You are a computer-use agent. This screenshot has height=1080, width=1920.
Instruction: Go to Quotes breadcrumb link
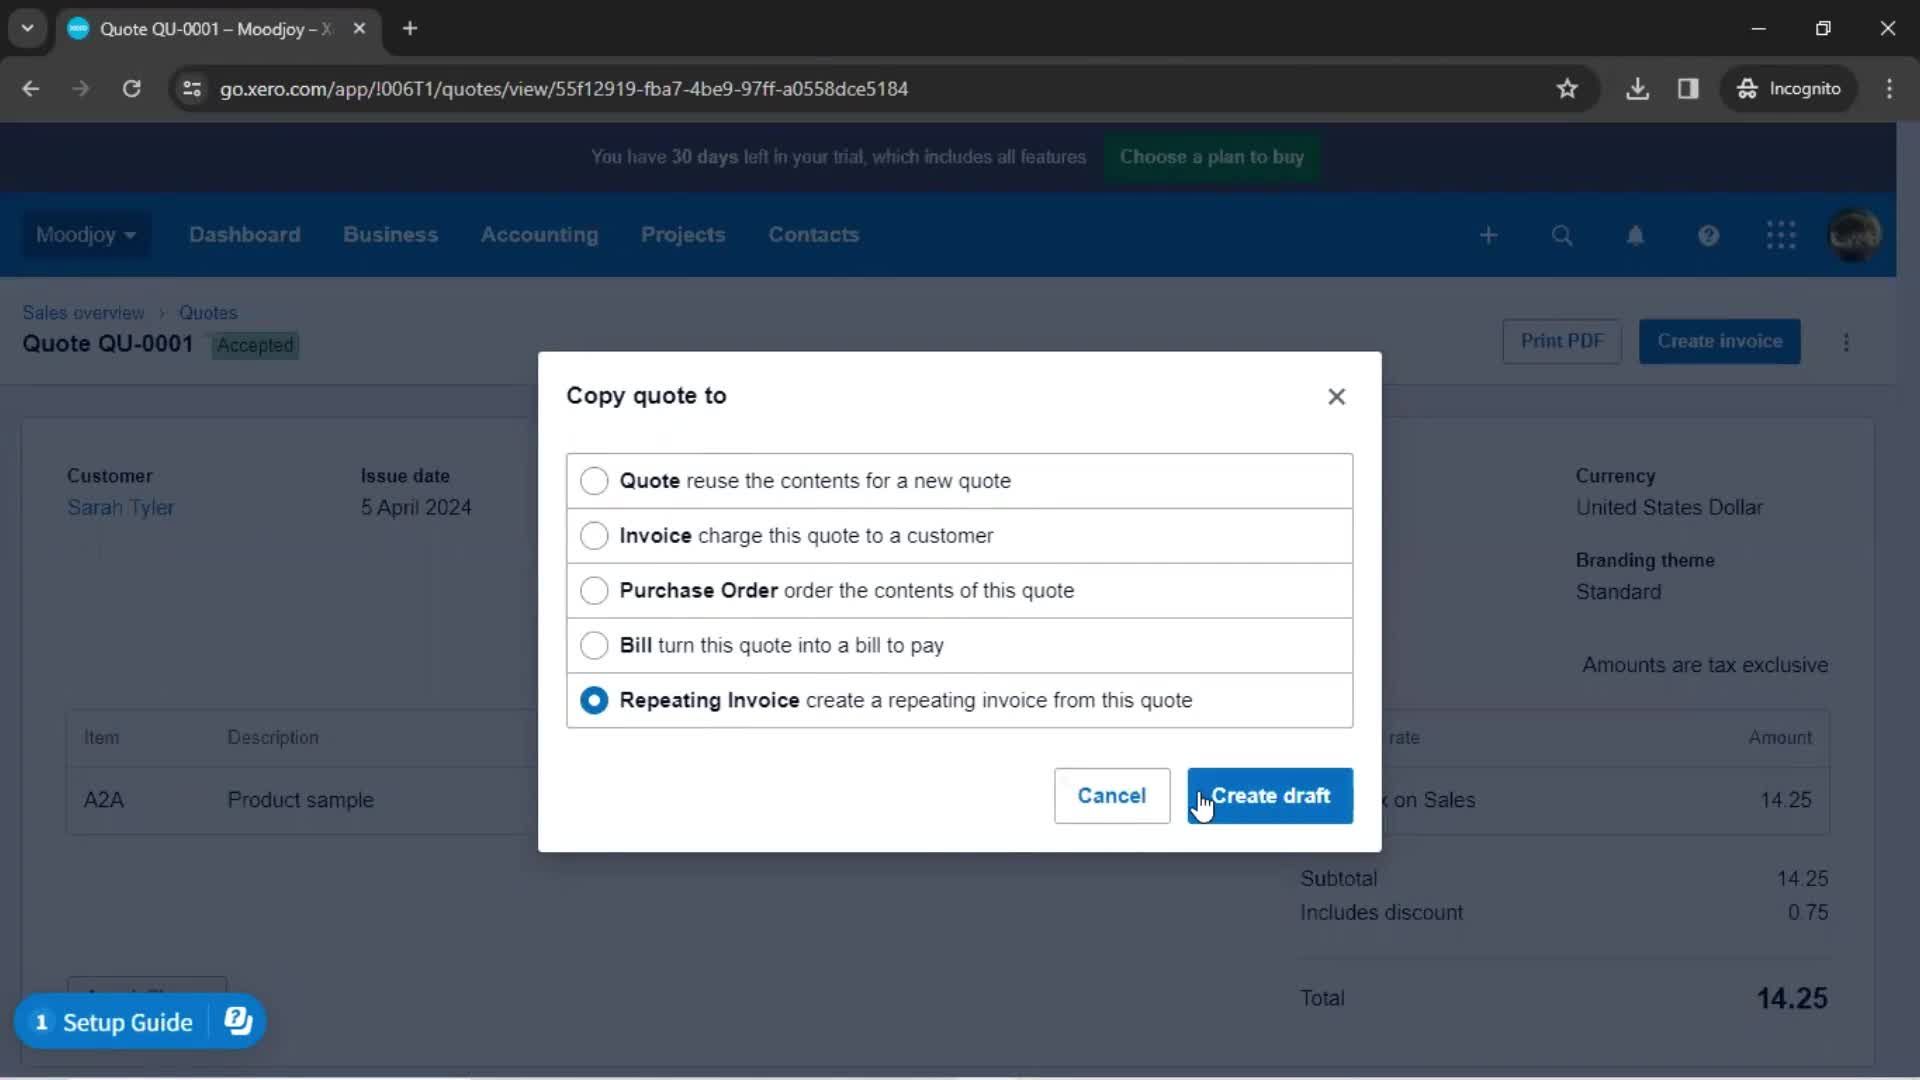coord(208,313)
